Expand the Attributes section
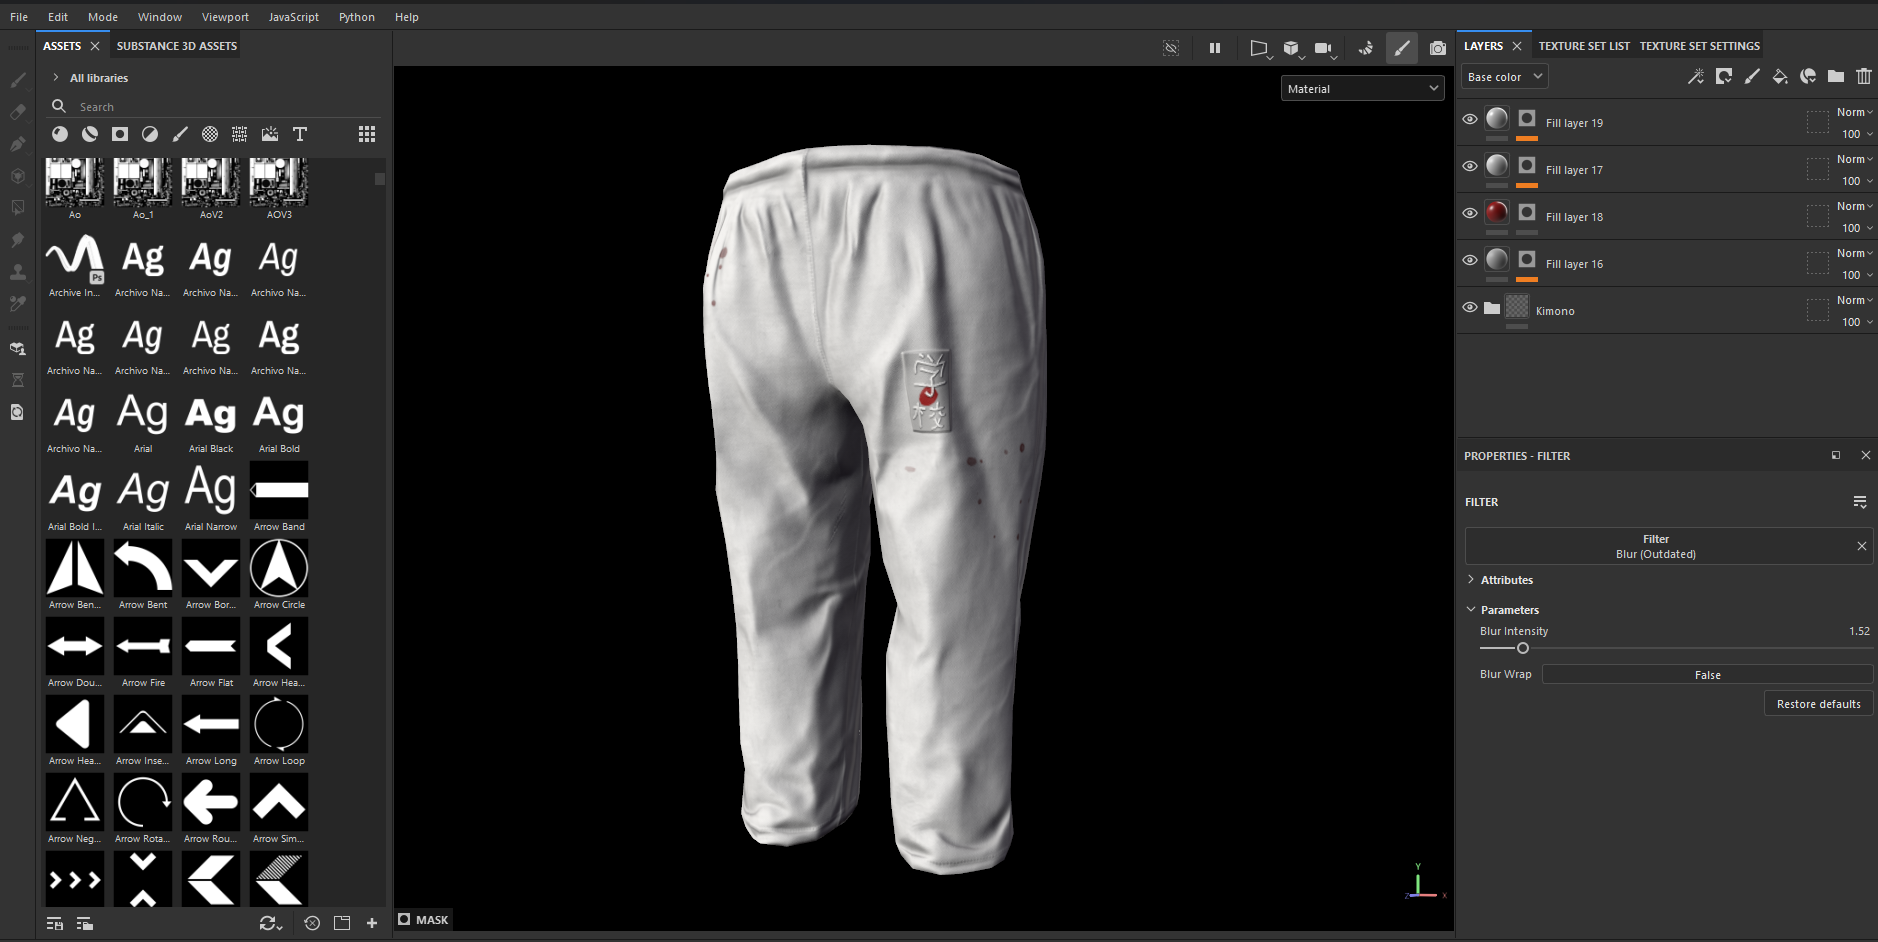This screenshot has width=1878, height=942. (1506, 580)
